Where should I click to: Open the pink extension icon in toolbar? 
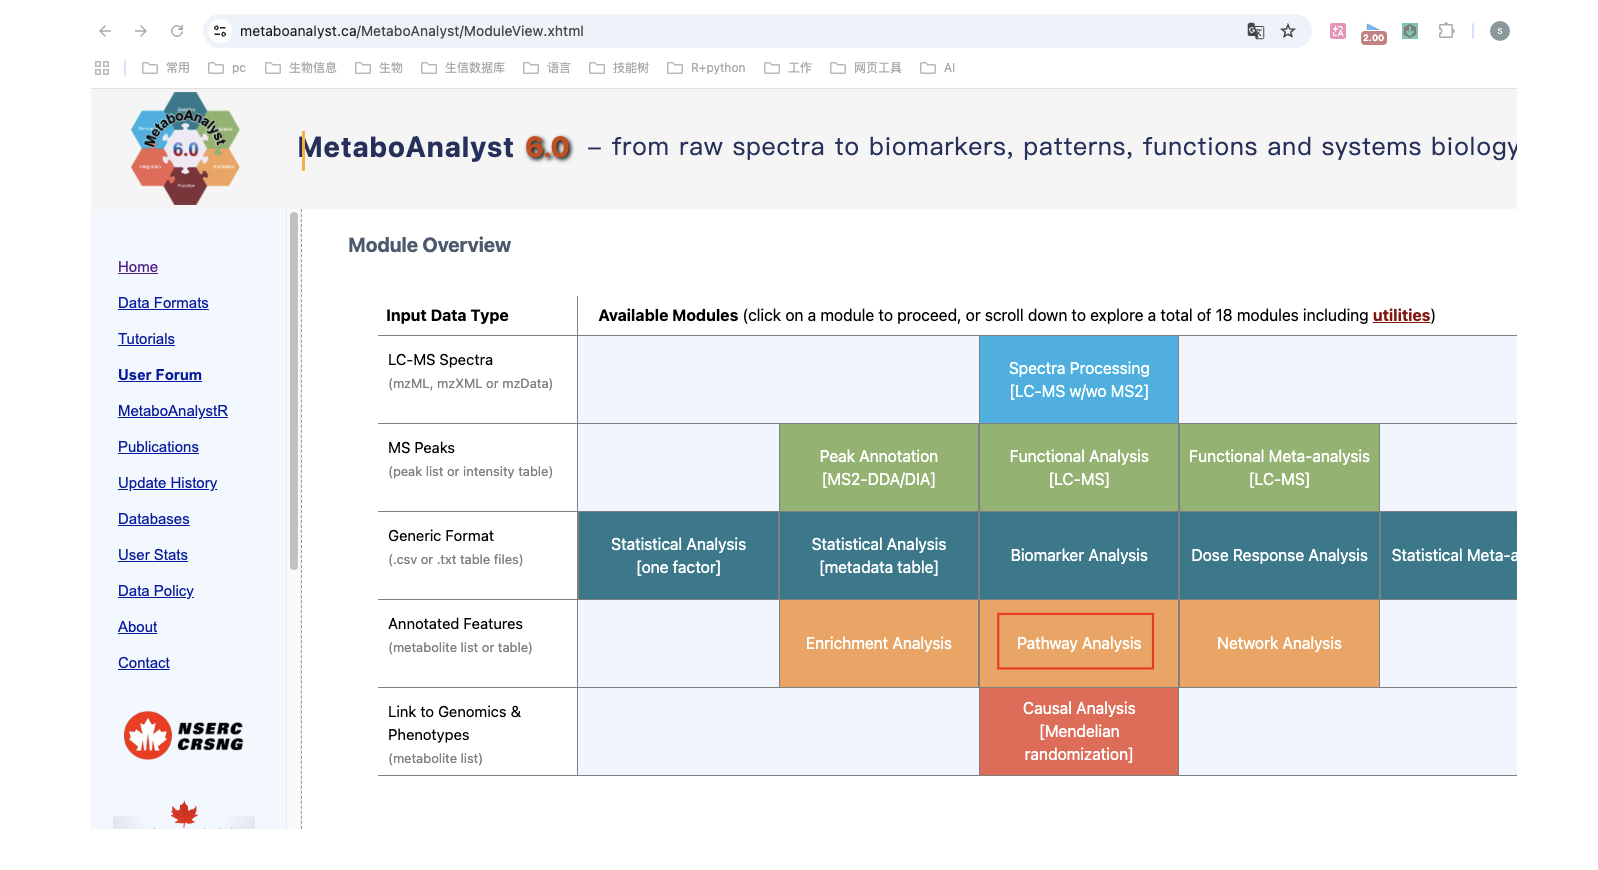click(1338, 31)
